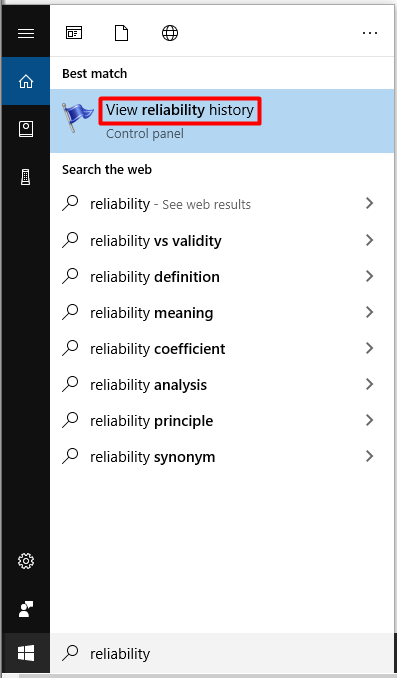Select 'reliability - See web results'
The image size is (397, 678).
(x=222, y=204)
